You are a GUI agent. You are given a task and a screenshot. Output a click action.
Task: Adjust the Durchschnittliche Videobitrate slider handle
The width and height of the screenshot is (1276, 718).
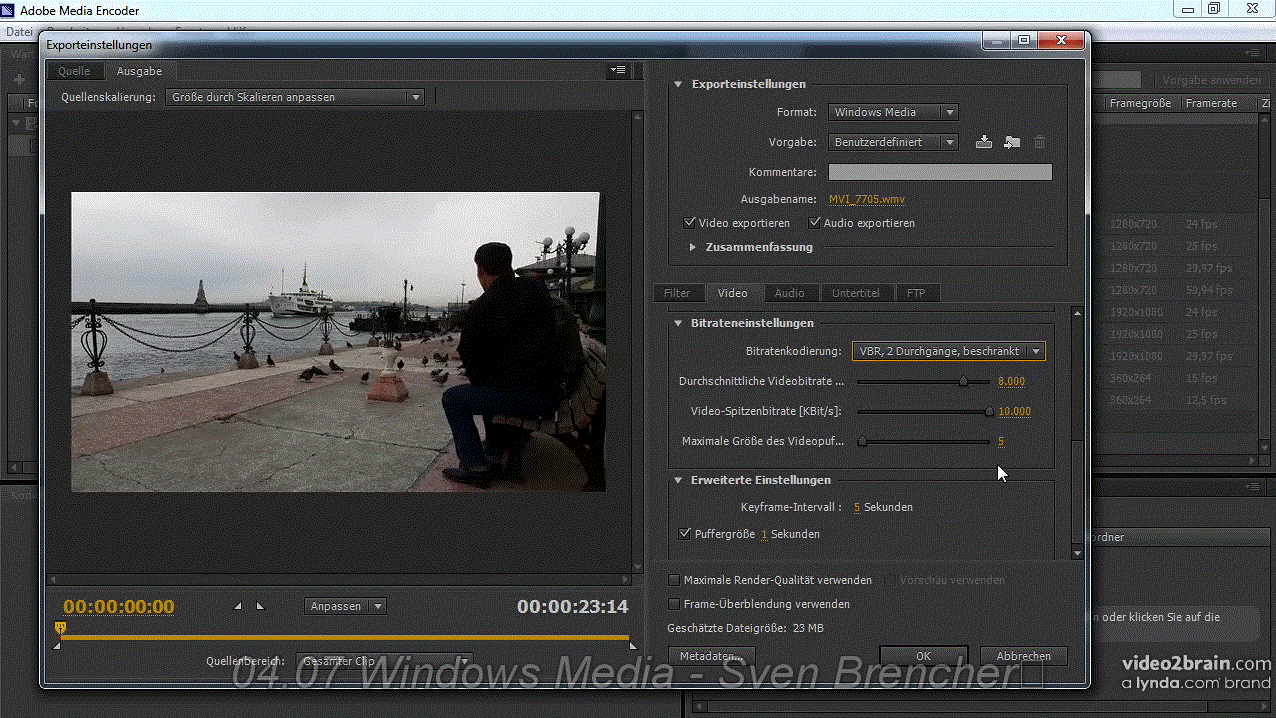pyautogui.click(x=963, y=381)
